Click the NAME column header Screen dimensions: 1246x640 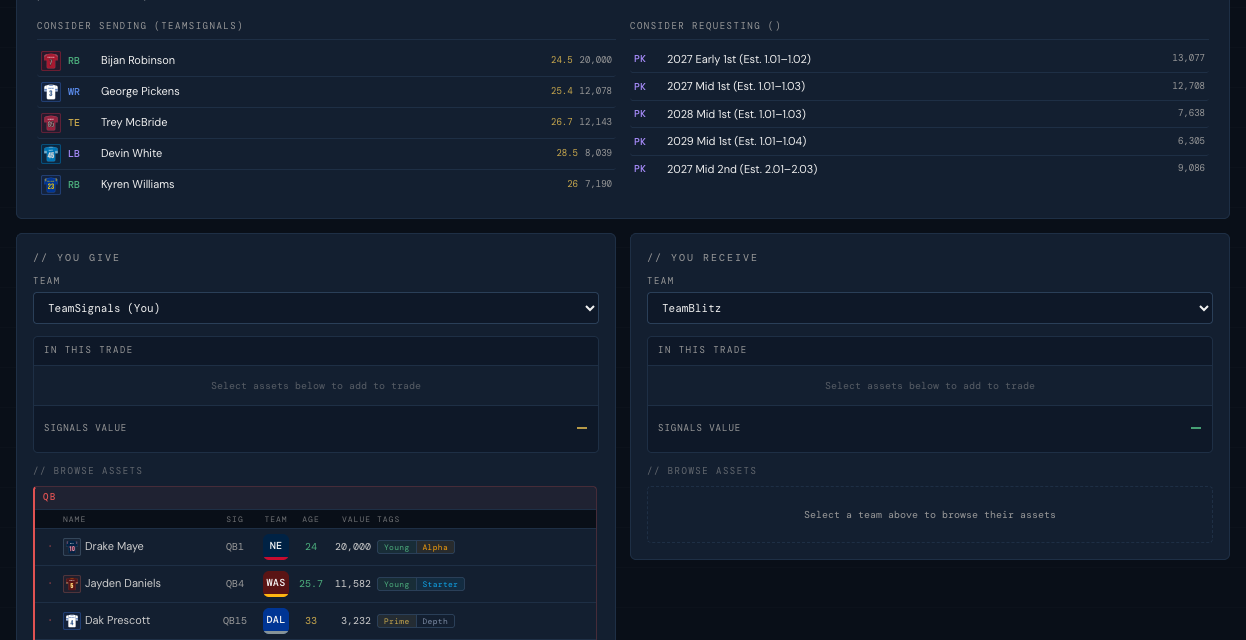click(74, 520)
